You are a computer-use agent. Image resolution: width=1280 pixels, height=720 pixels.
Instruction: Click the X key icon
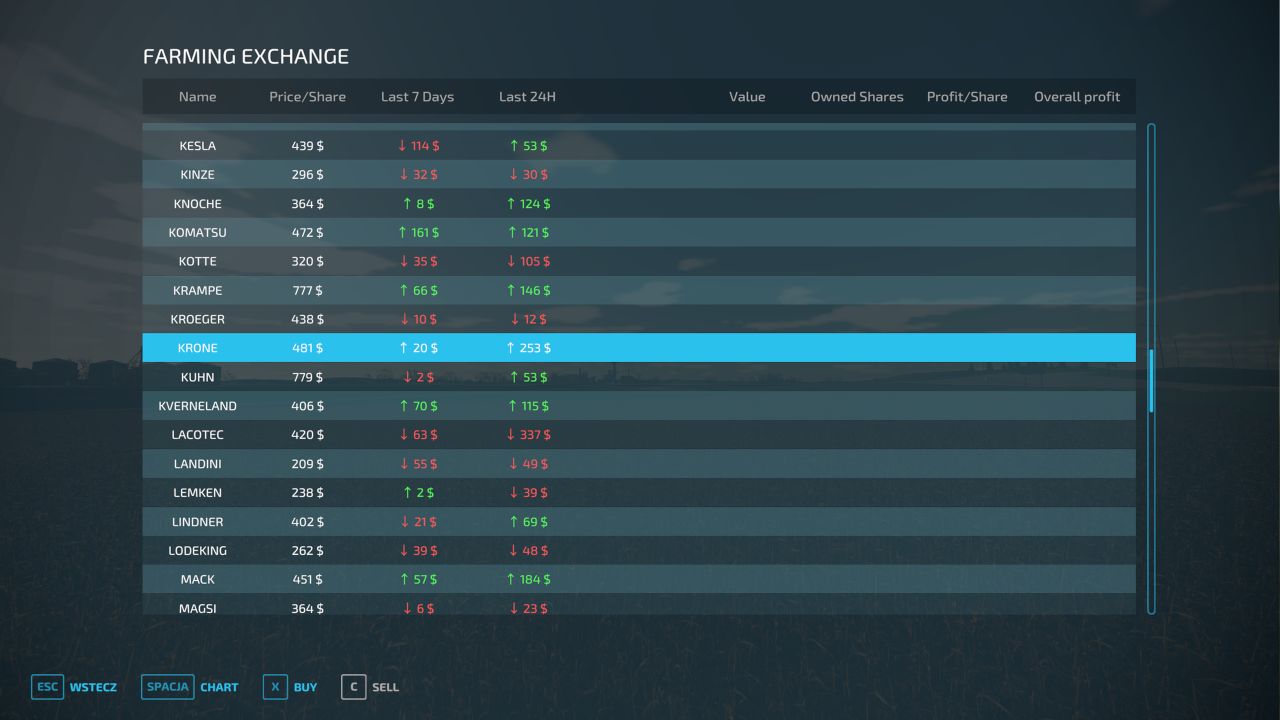[x=275, y=687]
